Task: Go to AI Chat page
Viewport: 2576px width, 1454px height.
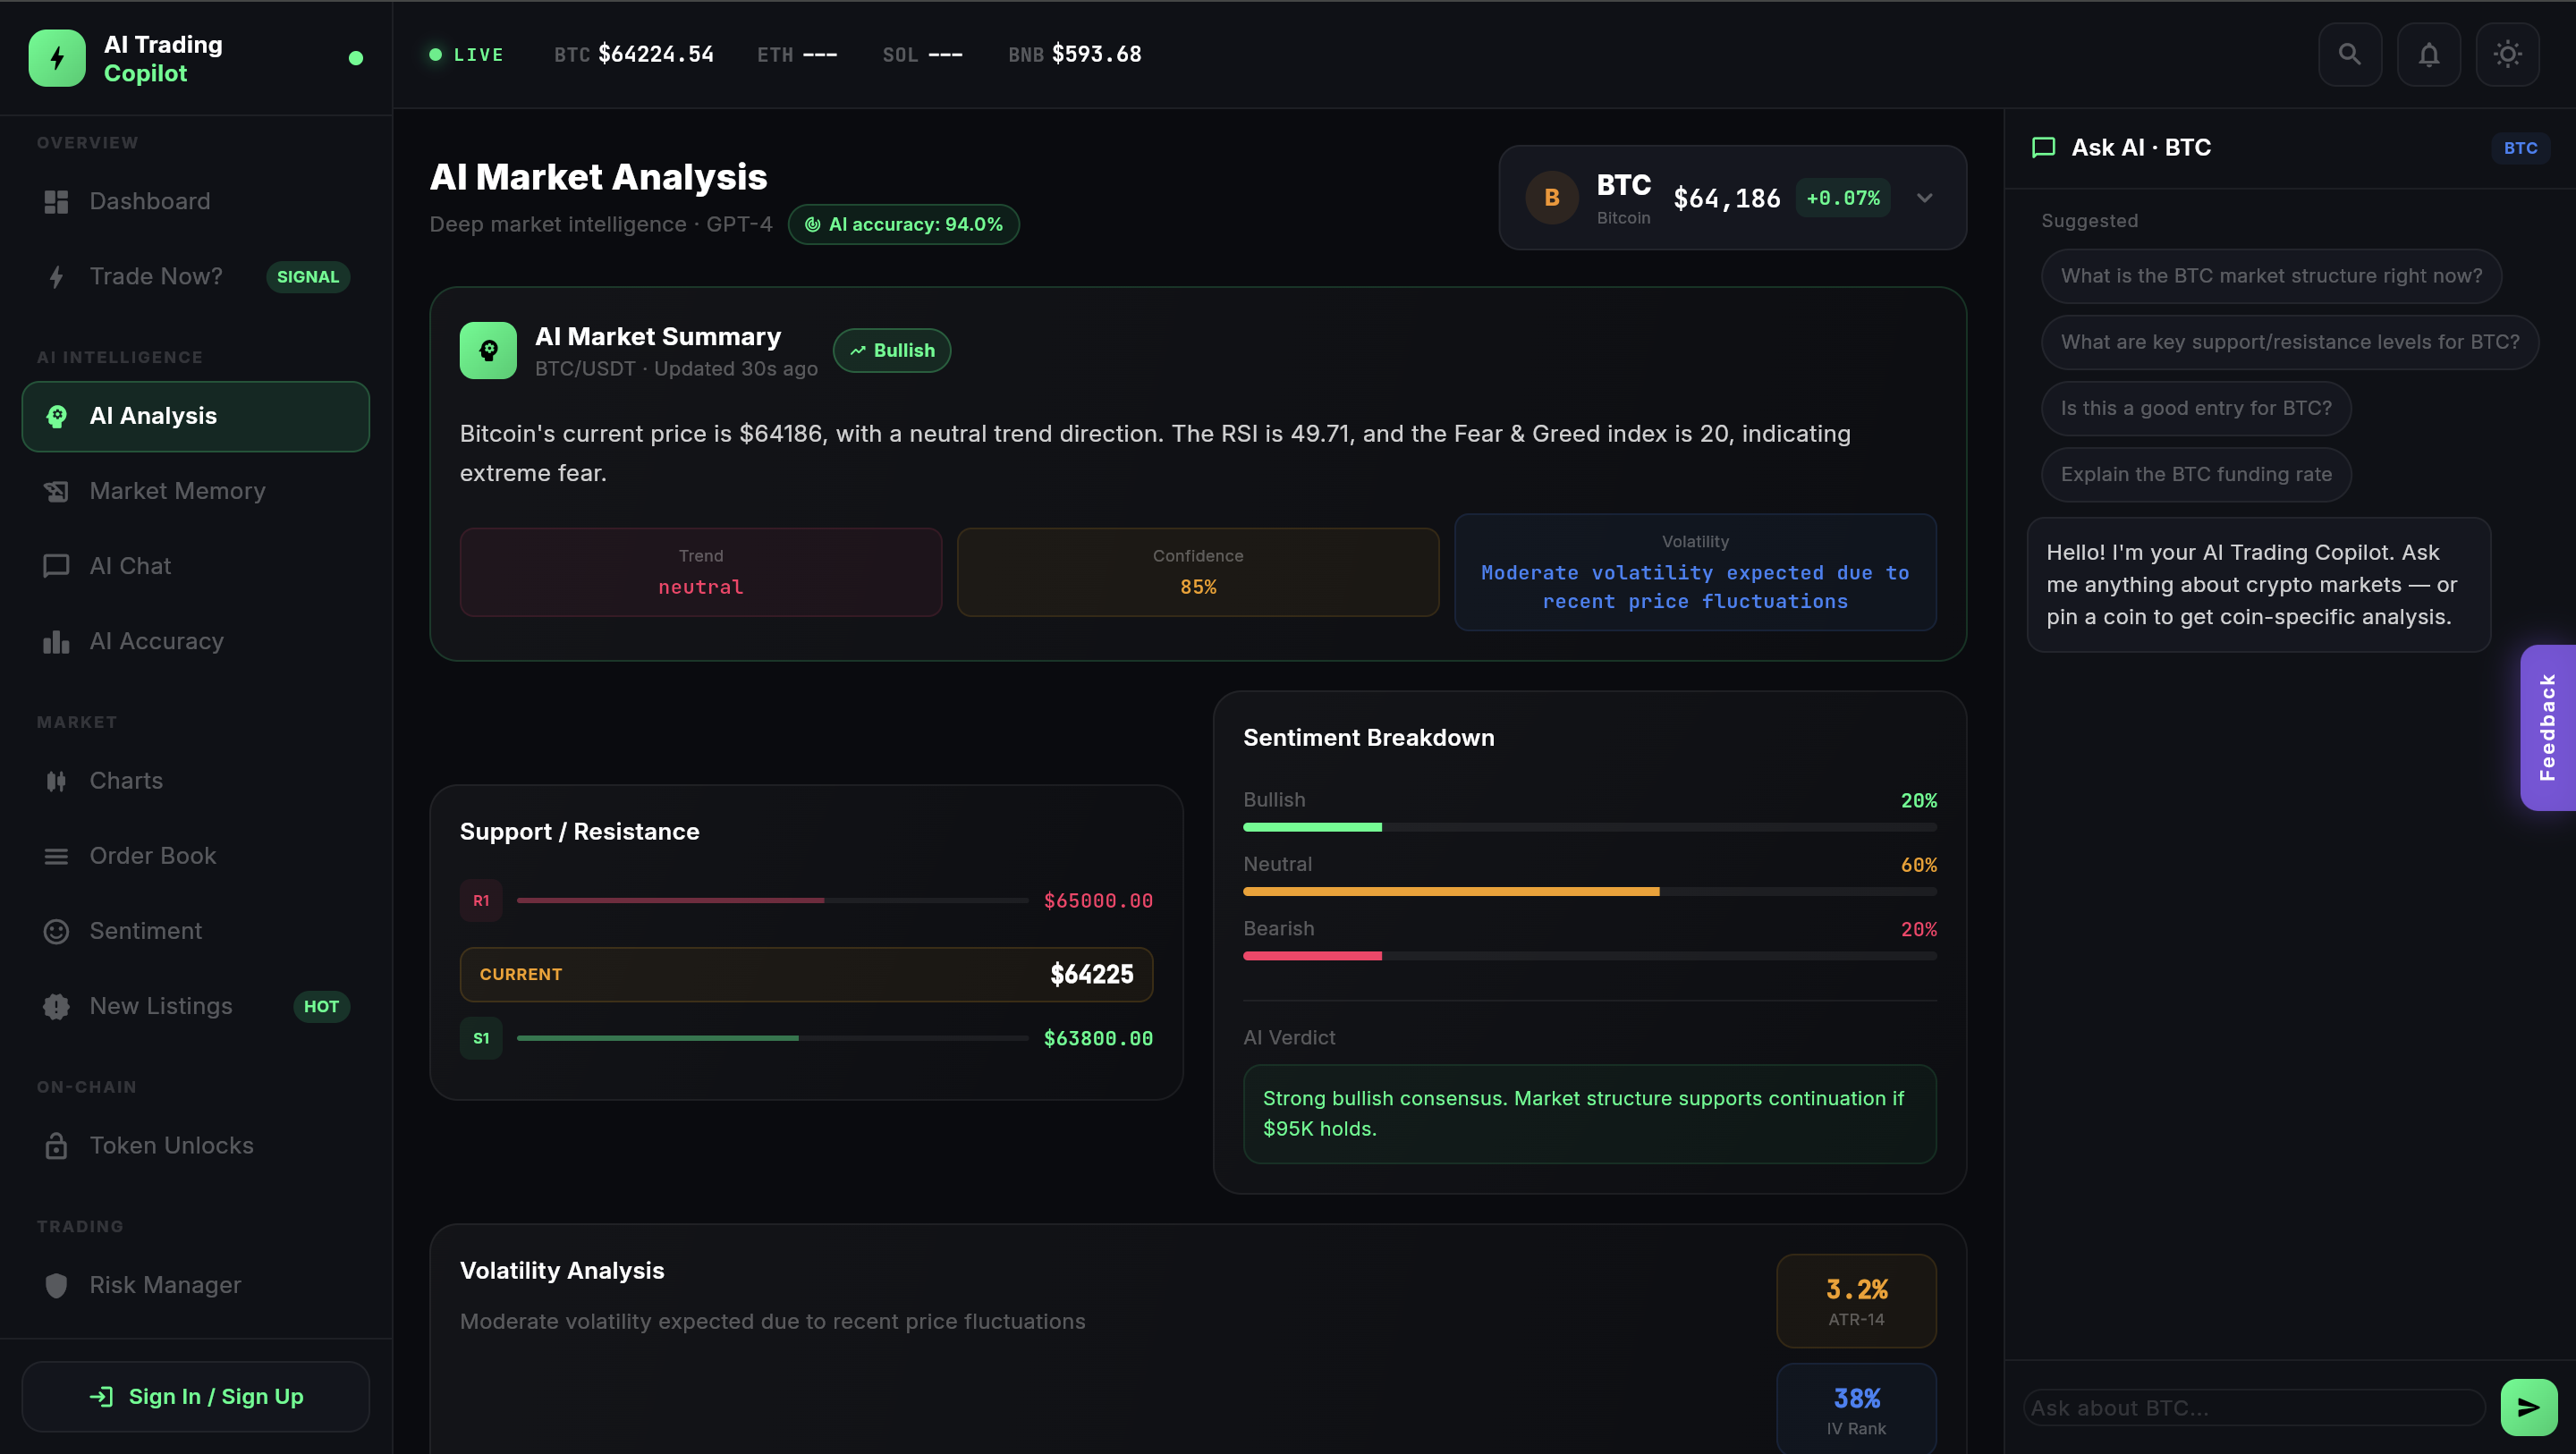Action: point(196,566)
